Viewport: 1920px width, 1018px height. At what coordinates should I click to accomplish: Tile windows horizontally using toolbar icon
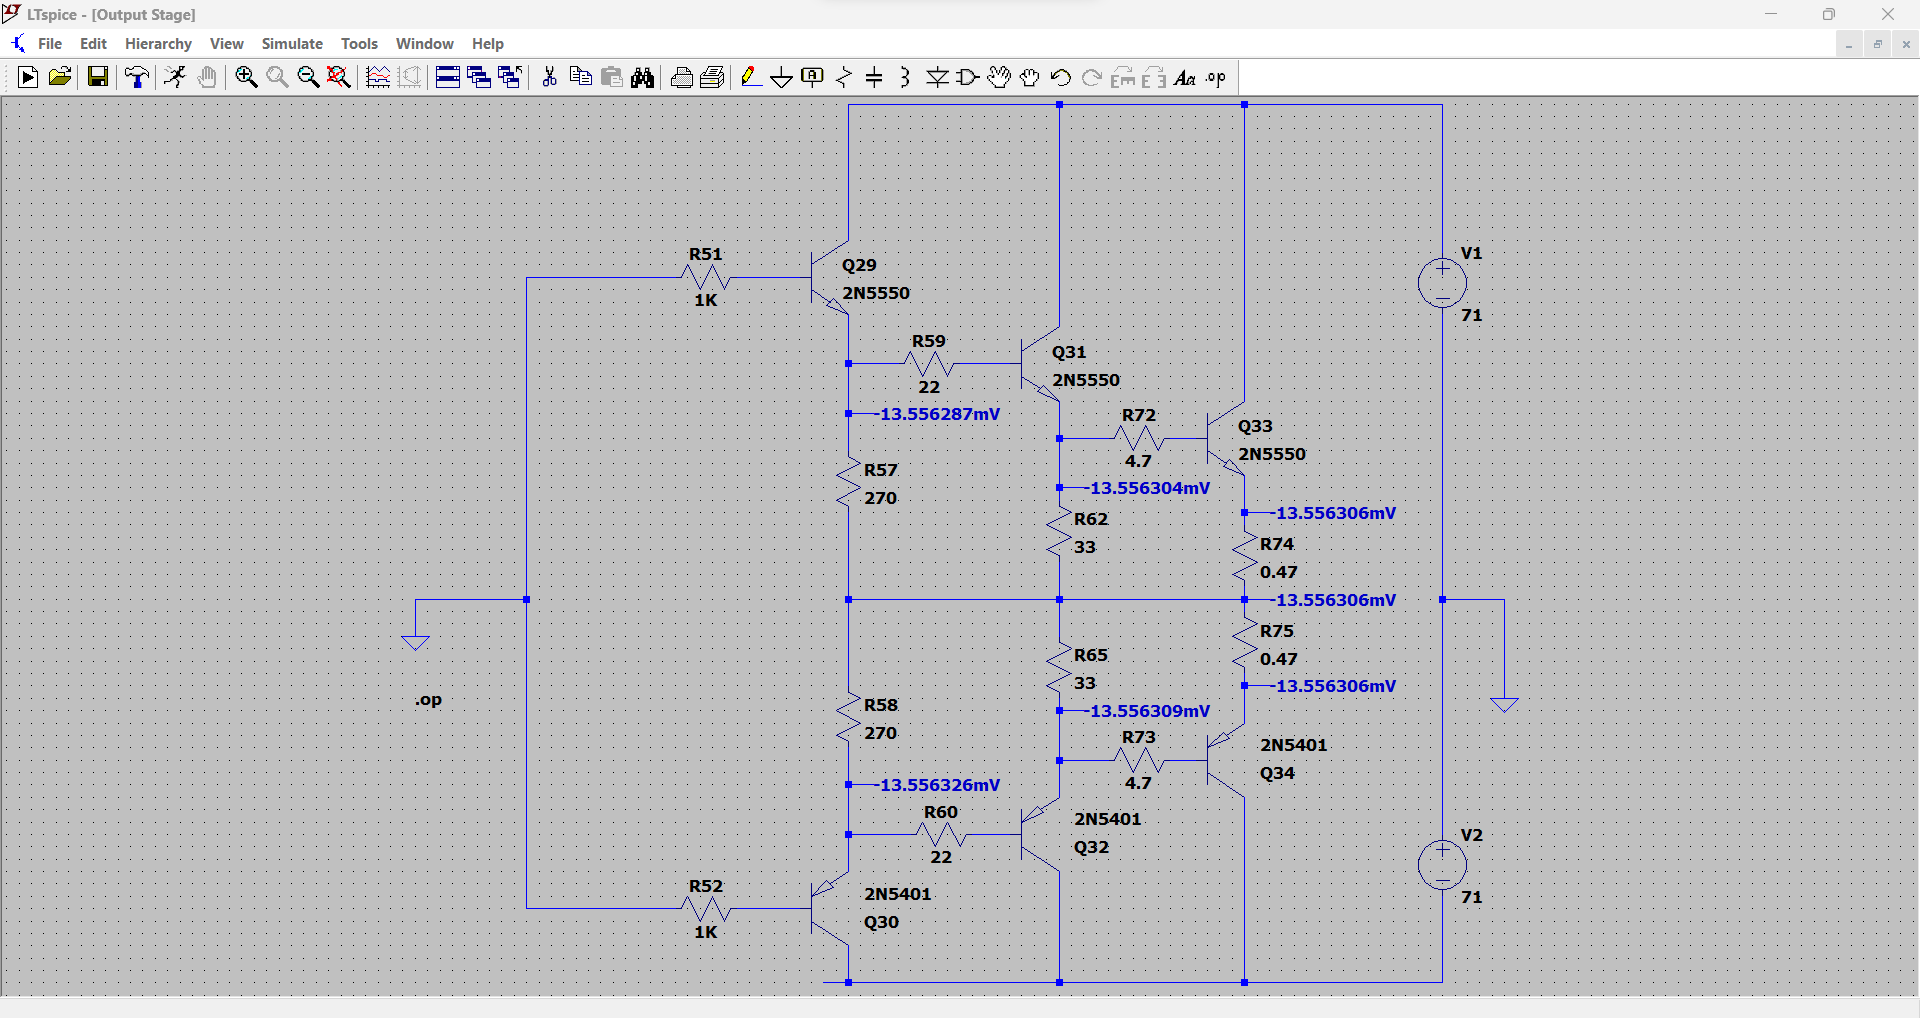pyautogui.click(x=448, y=78)
